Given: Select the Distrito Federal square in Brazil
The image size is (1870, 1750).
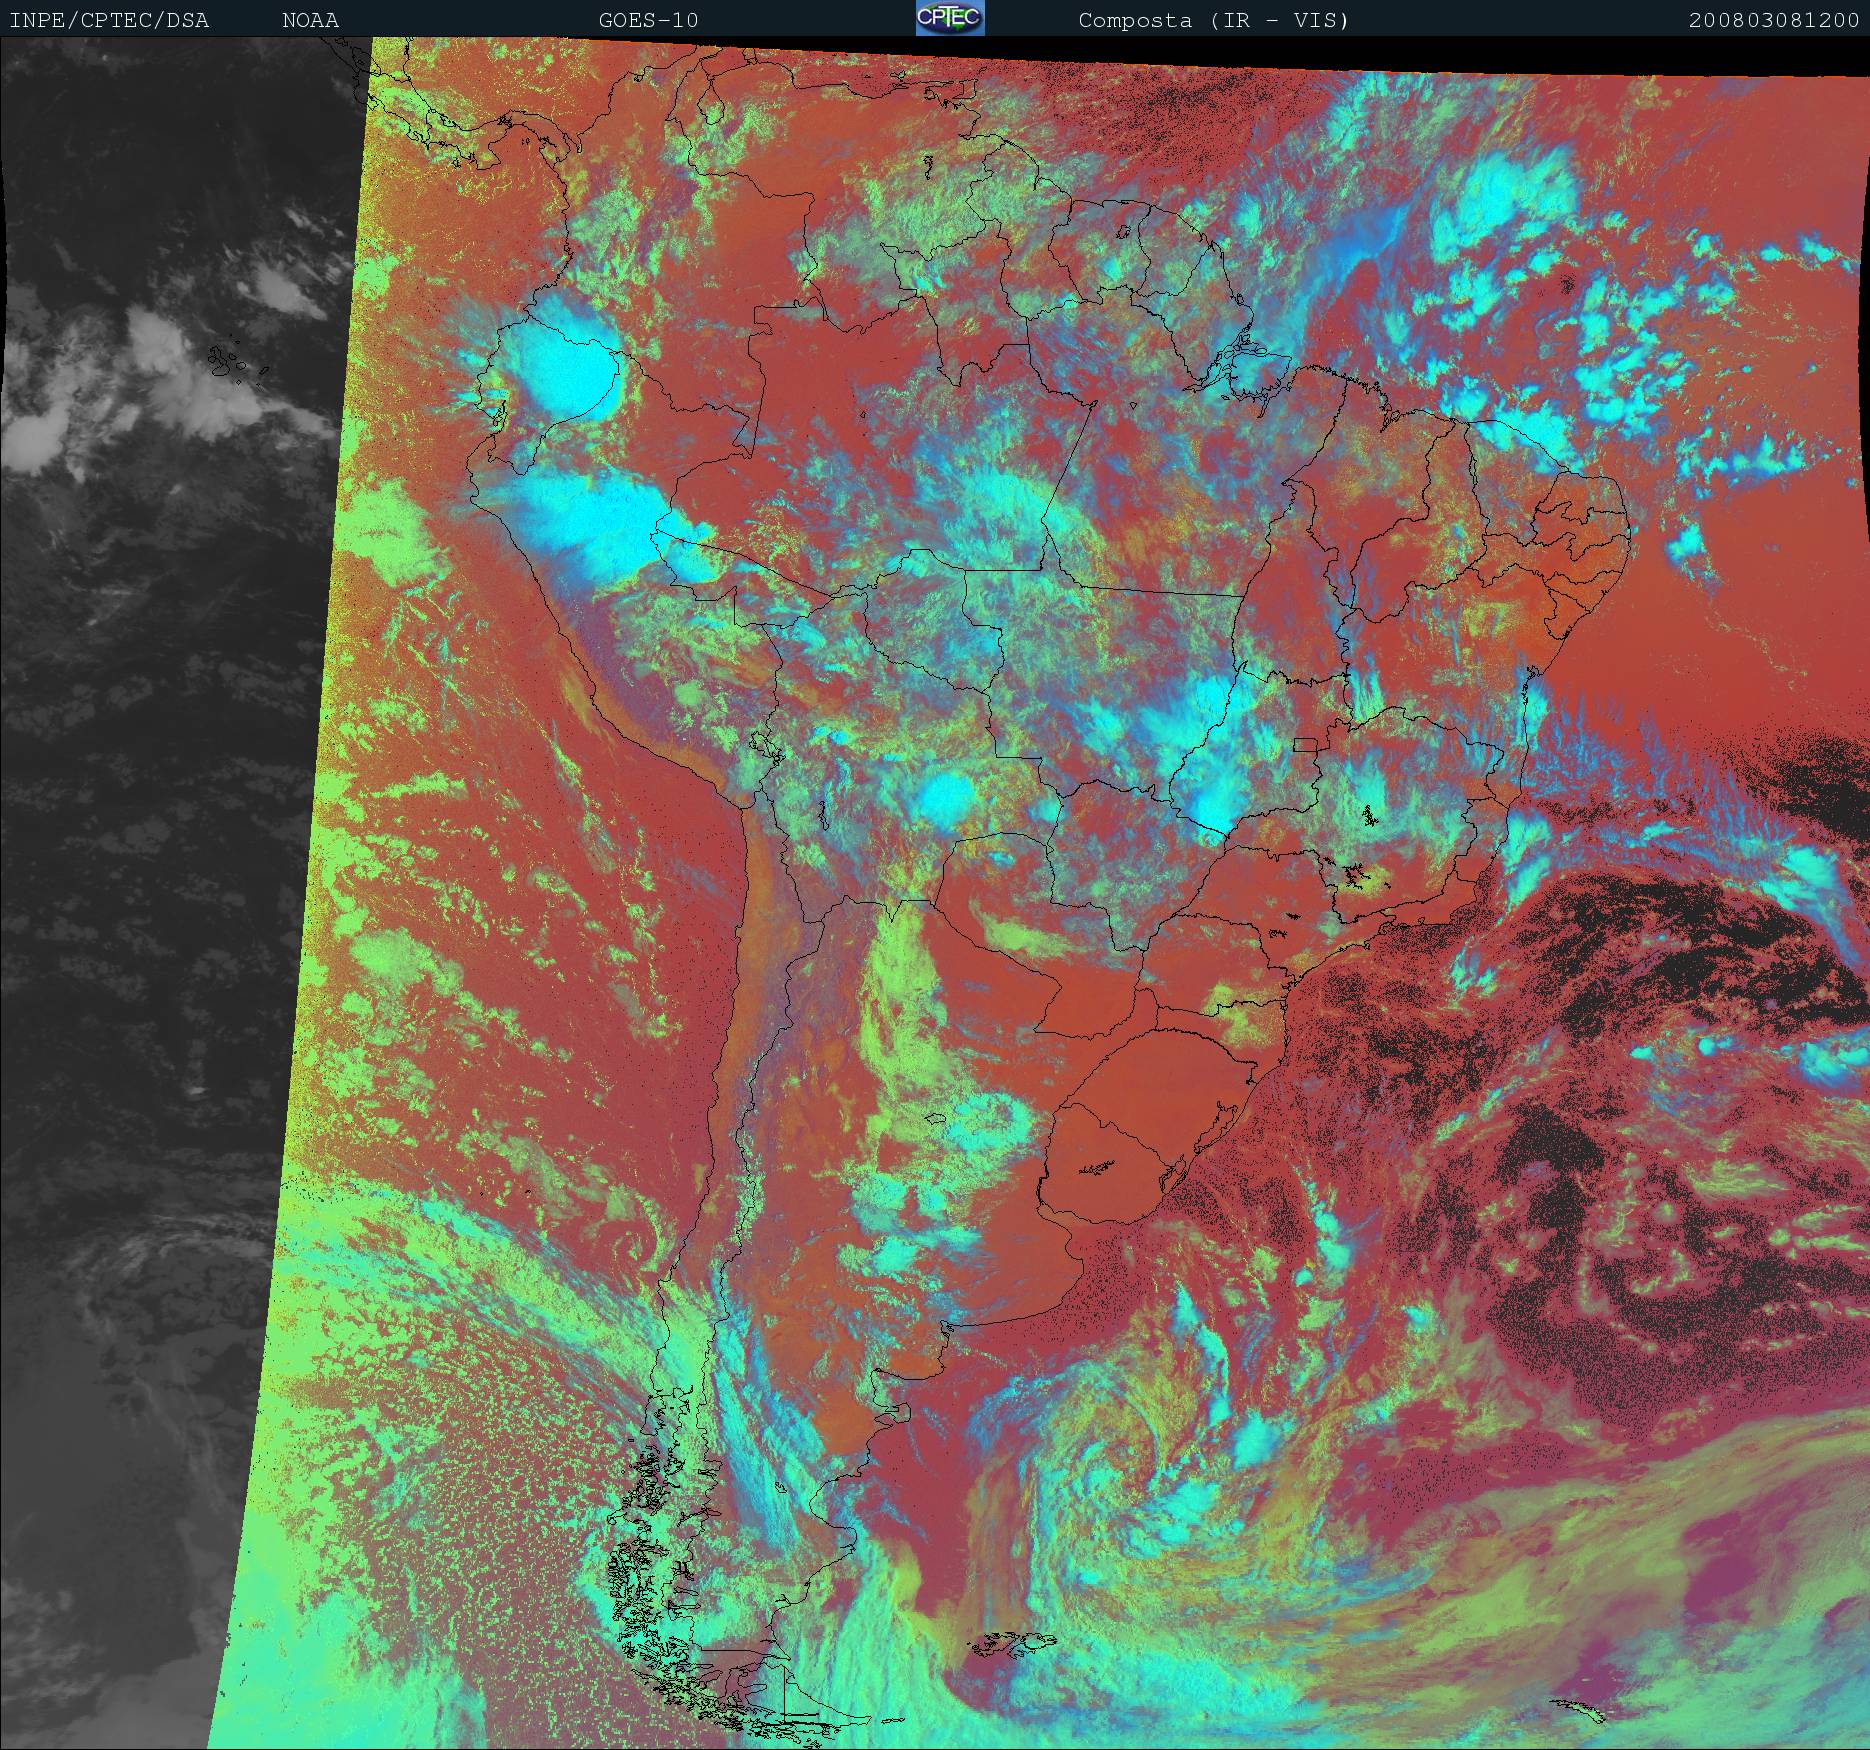Looking at the screenshot, I should [x=1305, y=744].
